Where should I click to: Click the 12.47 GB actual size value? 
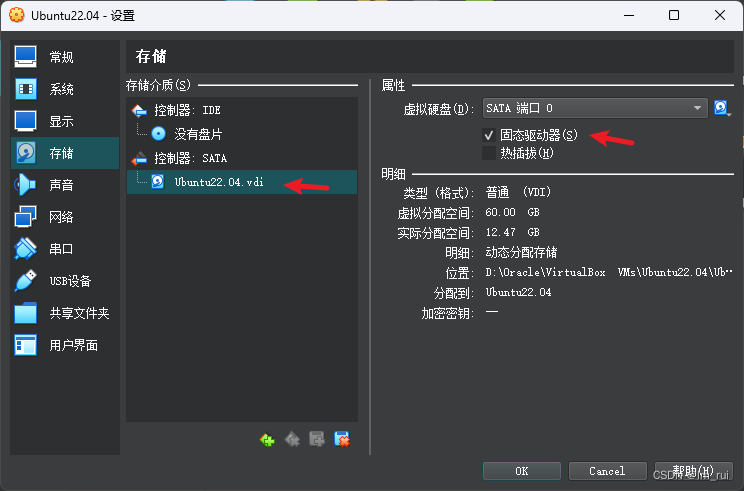(512, 232)
